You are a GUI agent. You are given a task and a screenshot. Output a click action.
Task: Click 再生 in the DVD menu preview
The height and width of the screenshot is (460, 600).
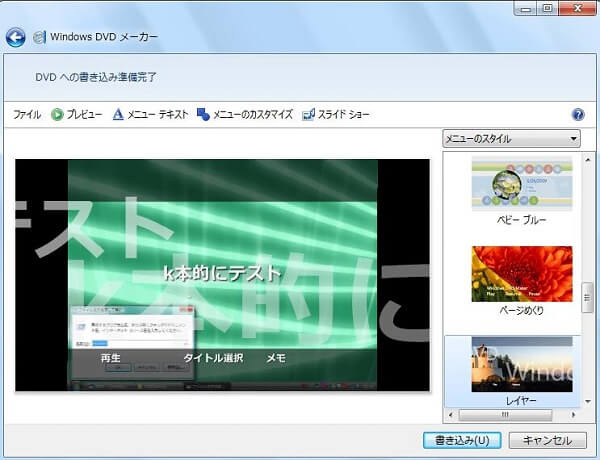point(111,358)
